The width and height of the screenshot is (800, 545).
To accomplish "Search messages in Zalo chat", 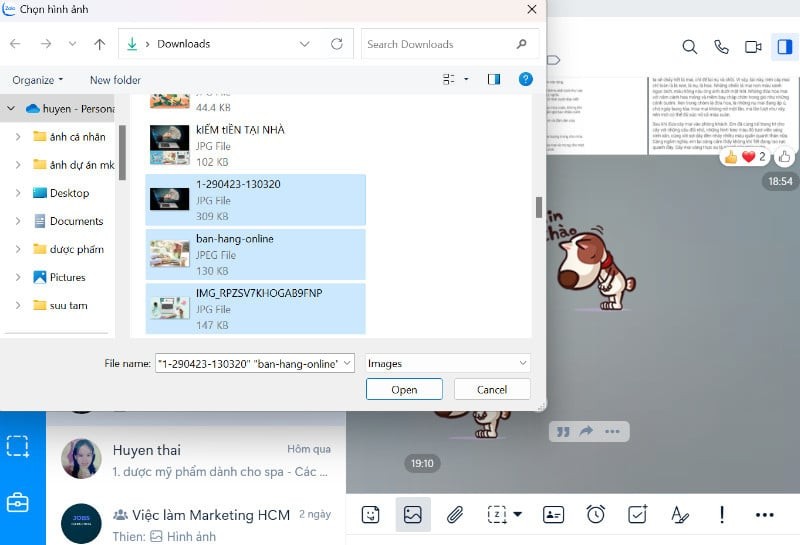I will 689,47.
